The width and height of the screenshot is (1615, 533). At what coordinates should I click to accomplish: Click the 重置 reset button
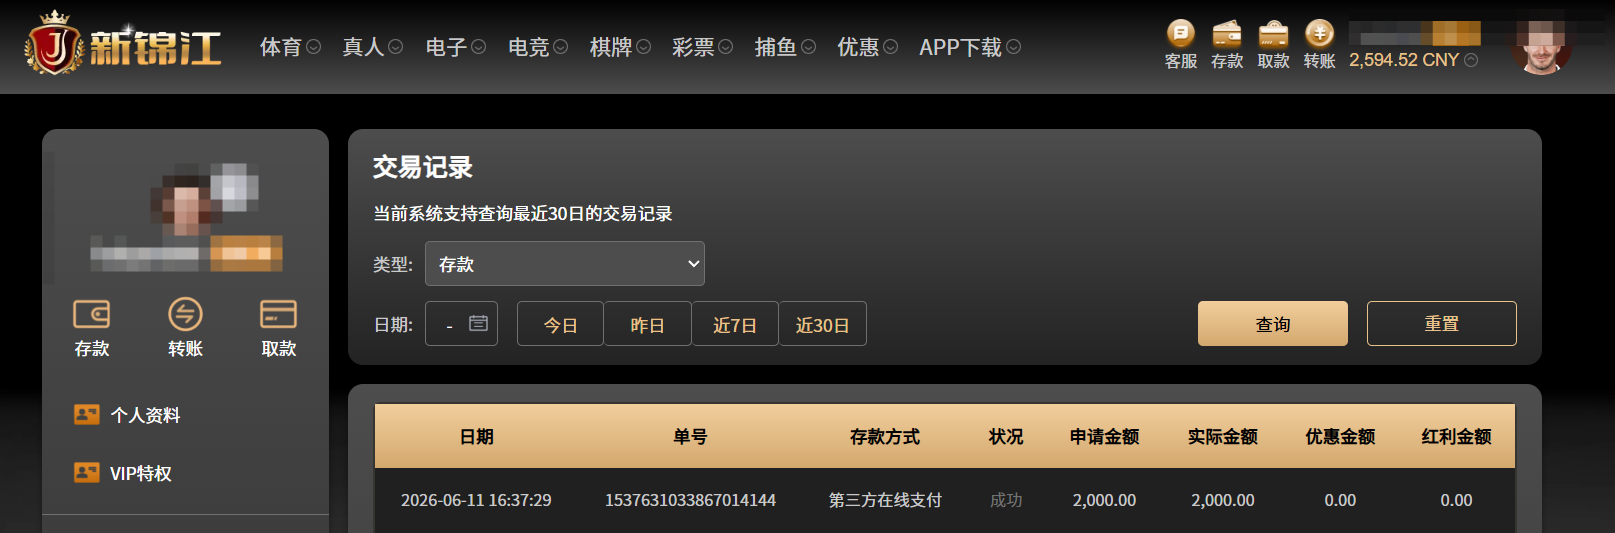pos(1442,324)
